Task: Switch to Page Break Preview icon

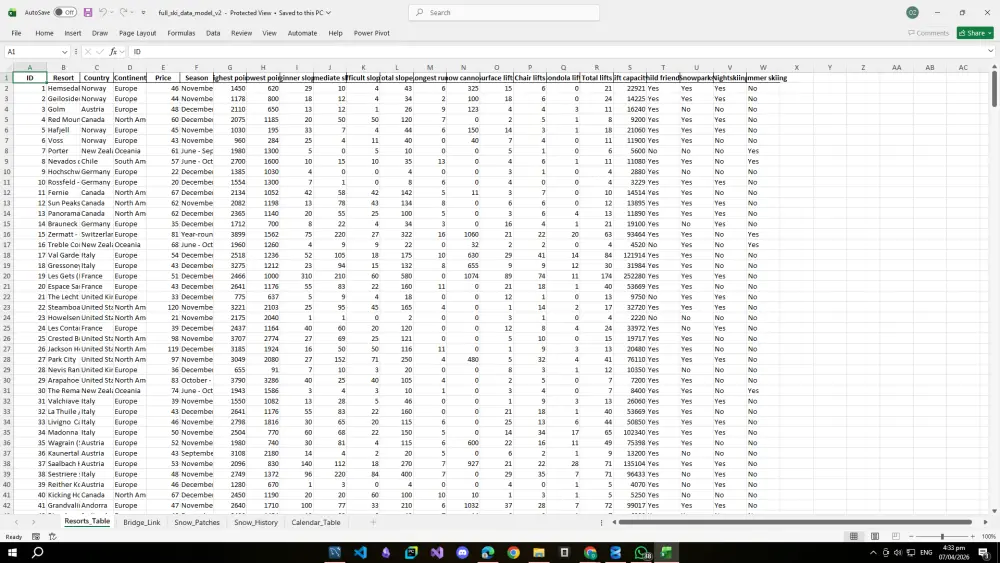Action: coord(895,536)
